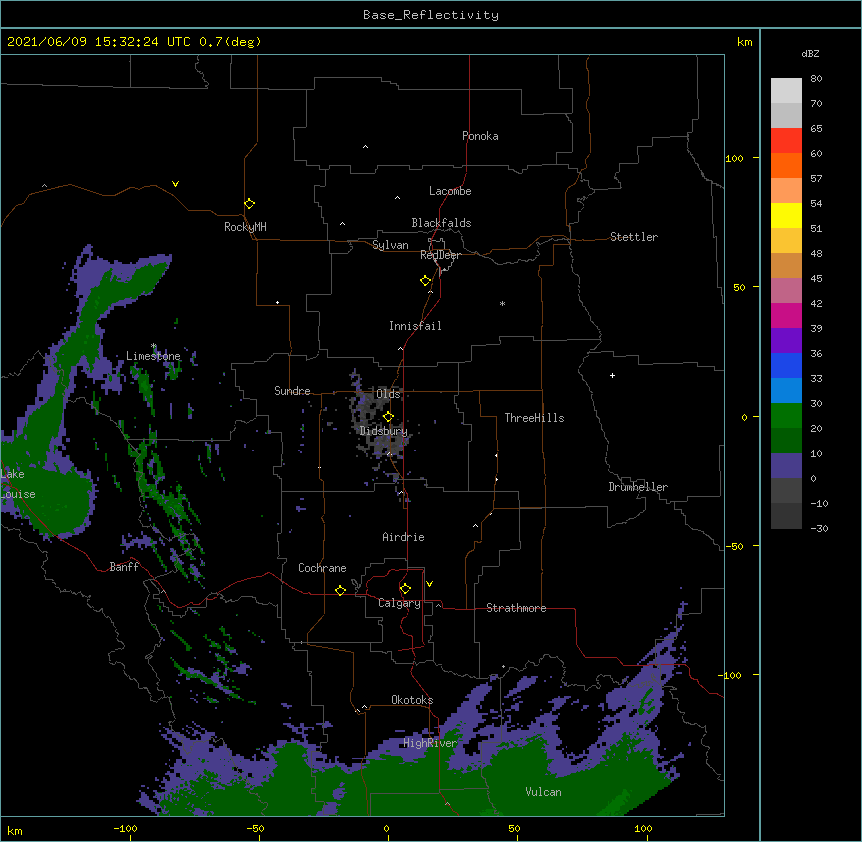Click the Innisfail city label
The width and height of the screenshot is (862, 842).
tap(415, 326)
